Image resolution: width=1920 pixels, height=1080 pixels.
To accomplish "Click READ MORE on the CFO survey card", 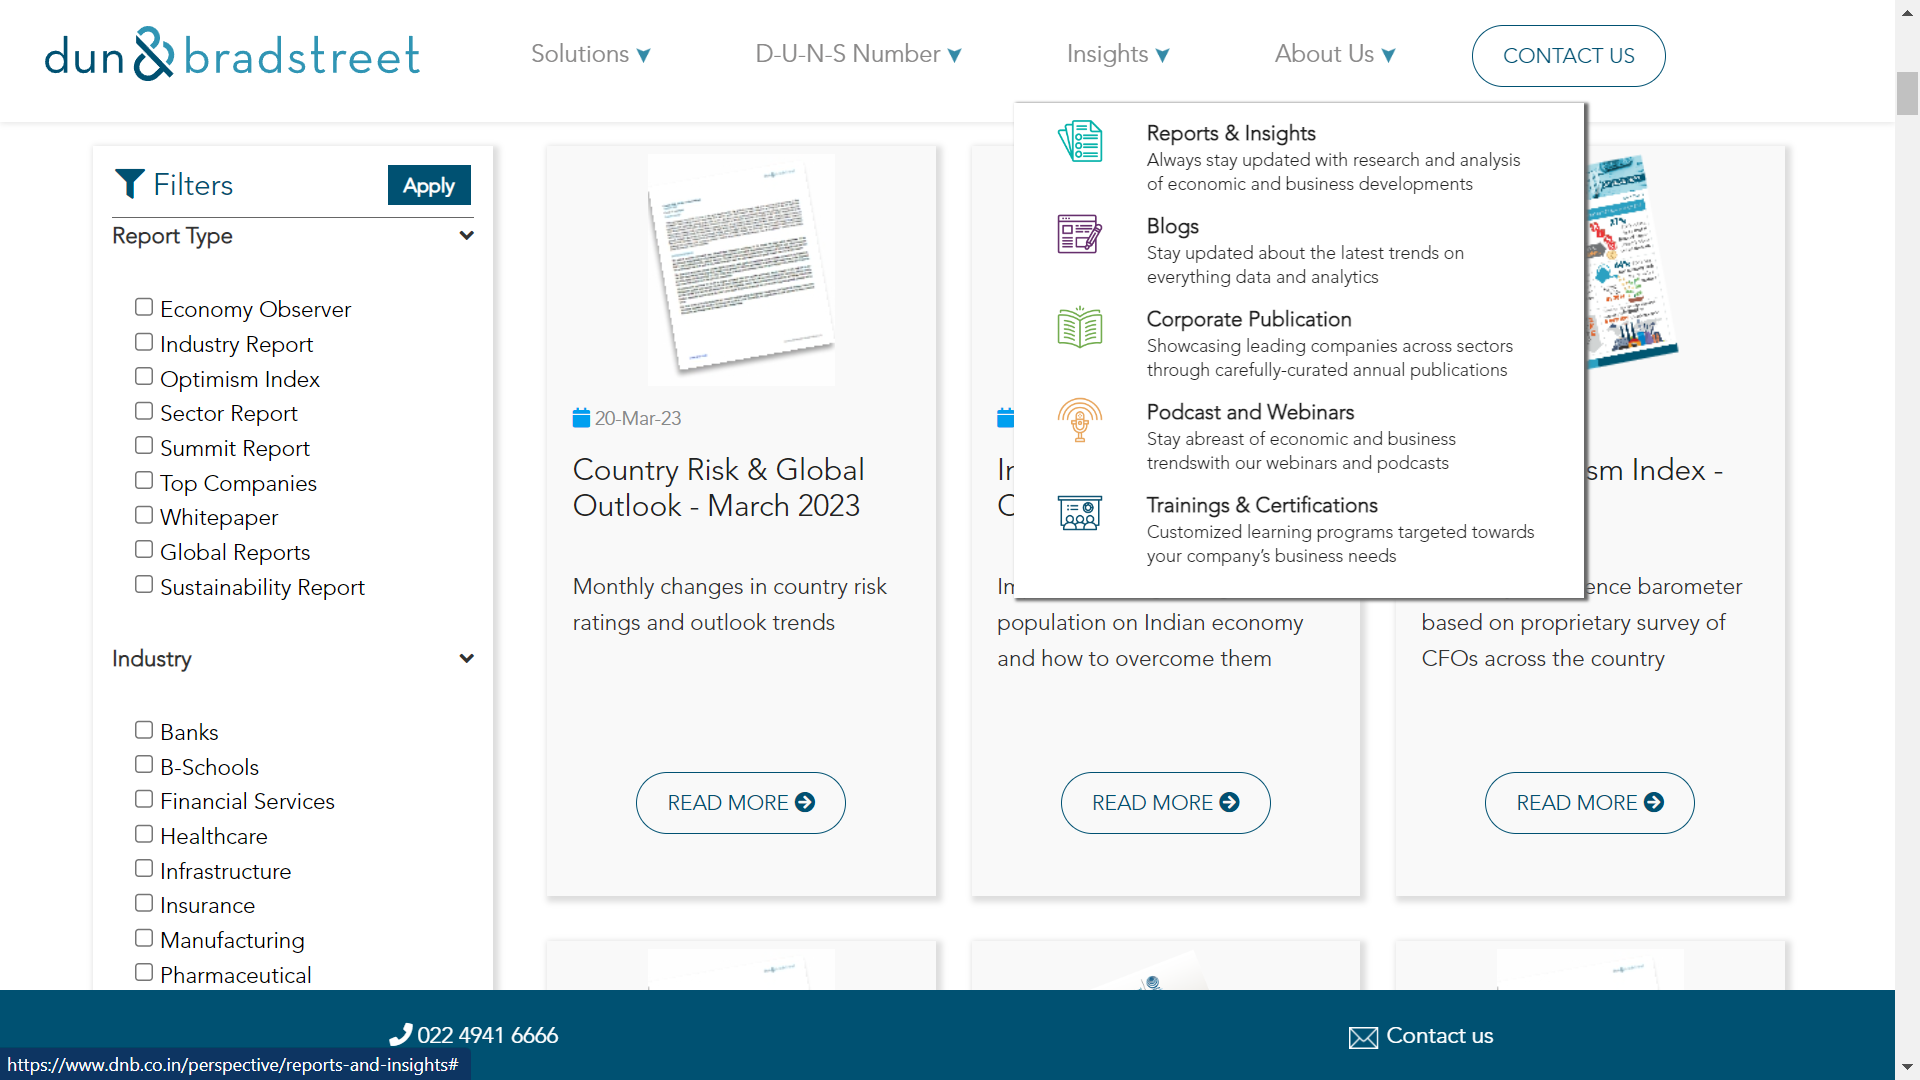I will click(1590, 803).
